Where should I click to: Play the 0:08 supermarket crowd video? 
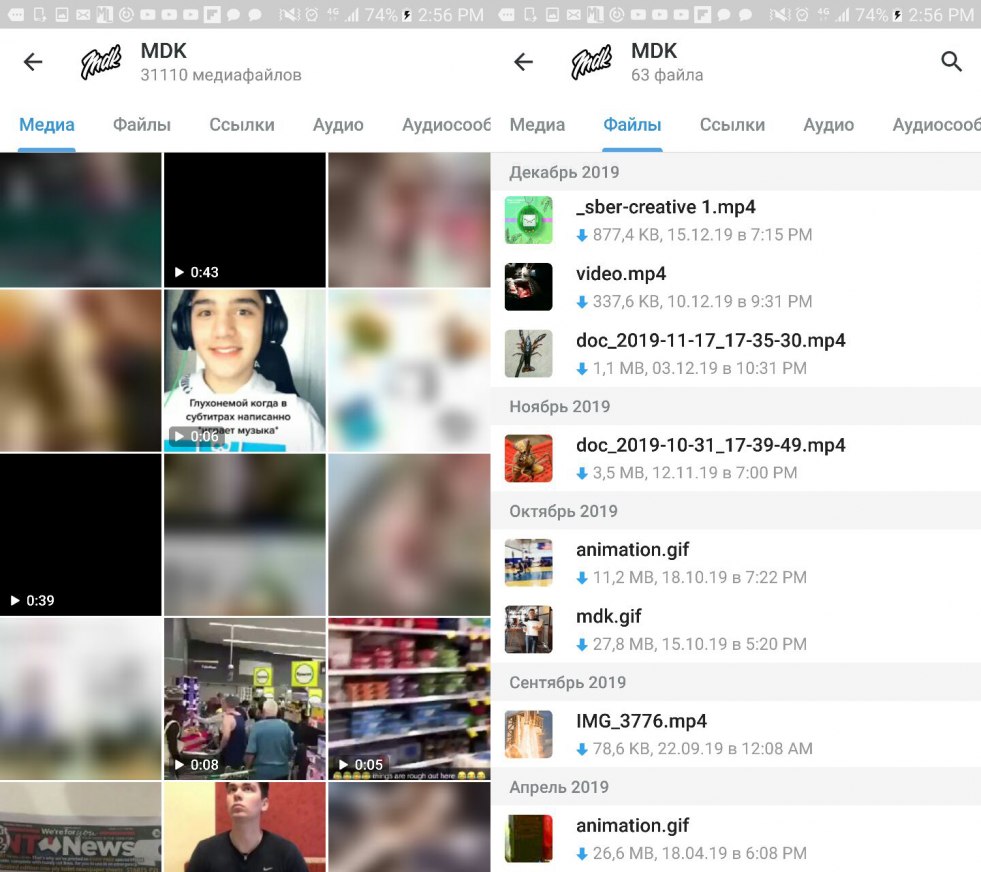coord(245,698)
